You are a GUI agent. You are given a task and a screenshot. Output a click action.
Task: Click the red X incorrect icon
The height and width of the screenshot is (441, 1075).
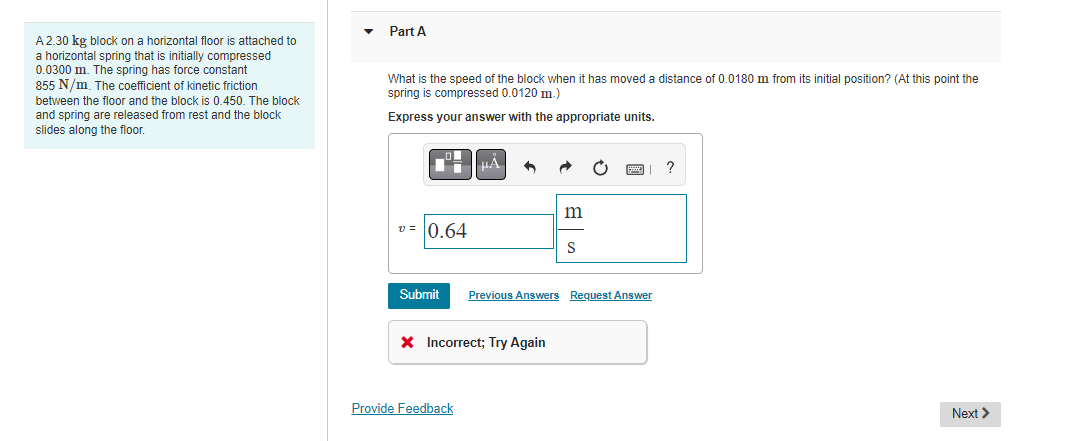(x=407, y=342)
